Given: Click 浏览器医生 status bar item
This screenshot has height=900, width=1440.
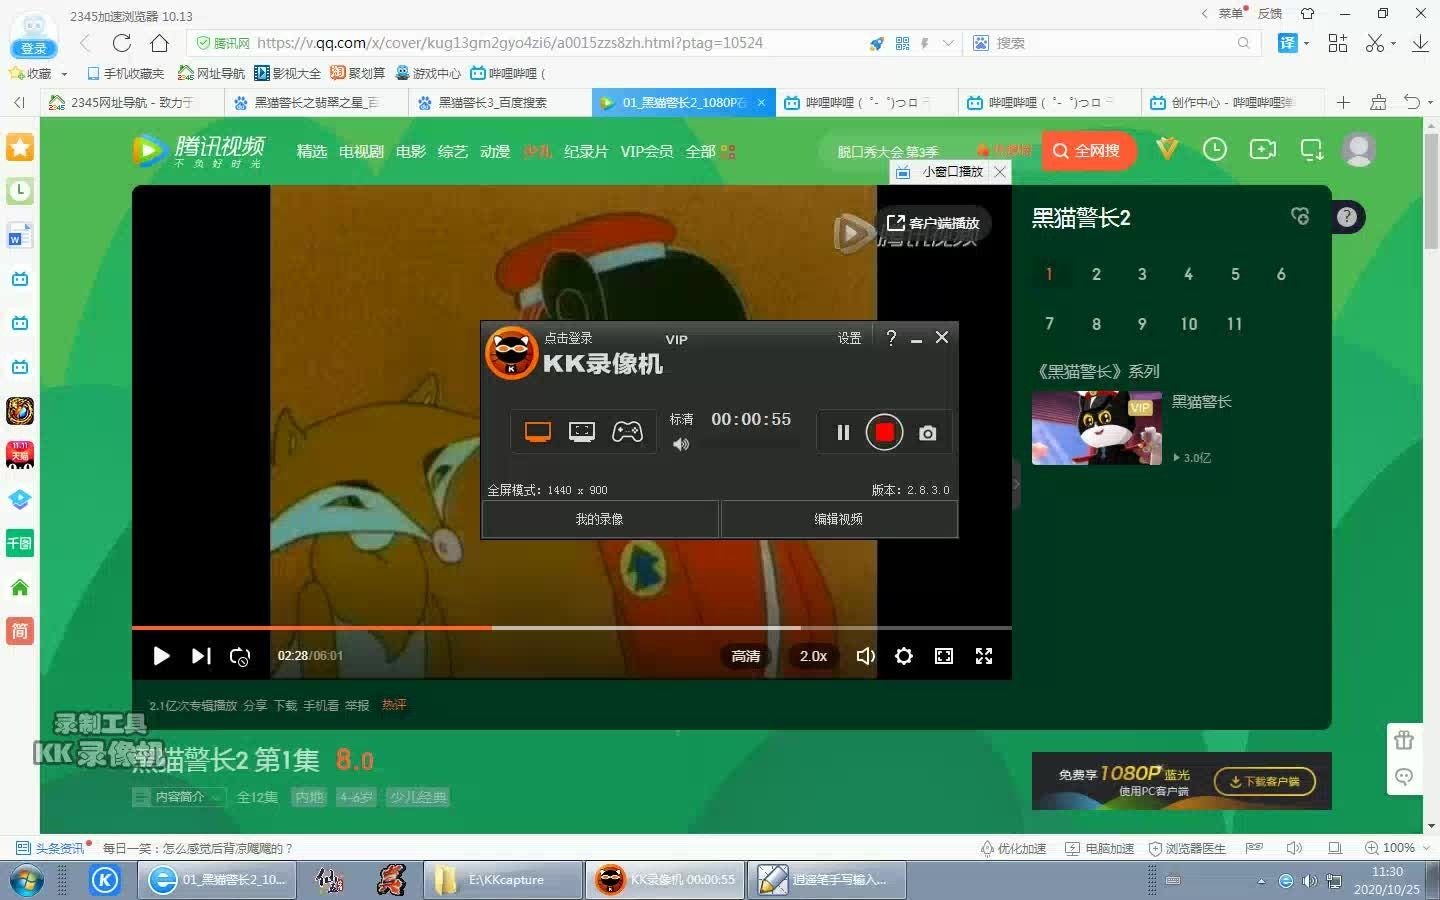Looking at the screenshot, I should coord(1187,848).
